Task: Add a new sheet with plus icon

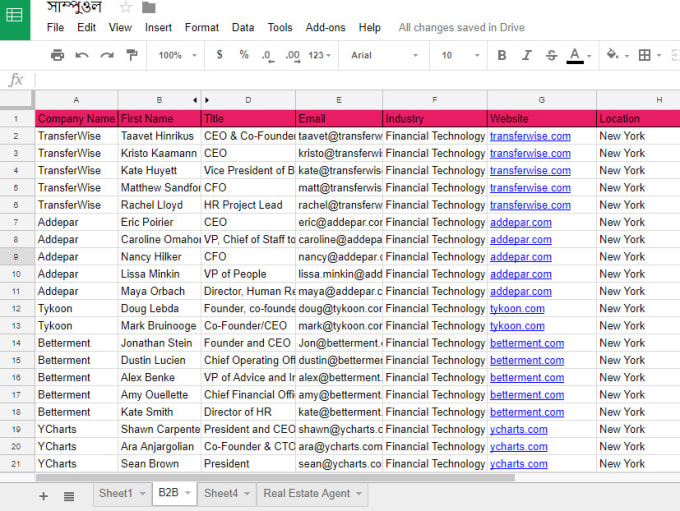Action: point(43,496)
